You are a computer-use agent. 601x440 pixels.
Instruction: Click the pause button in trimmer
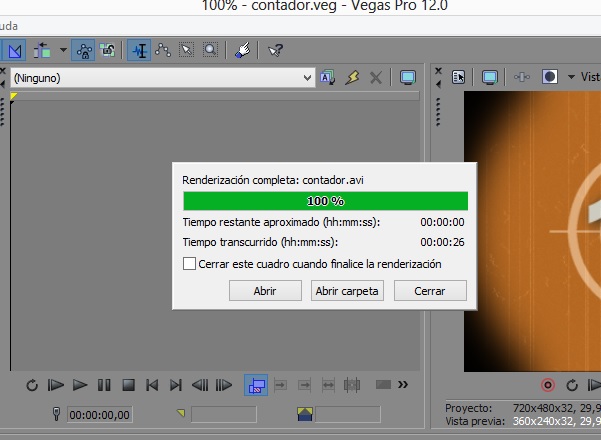[x=104, y=385]
